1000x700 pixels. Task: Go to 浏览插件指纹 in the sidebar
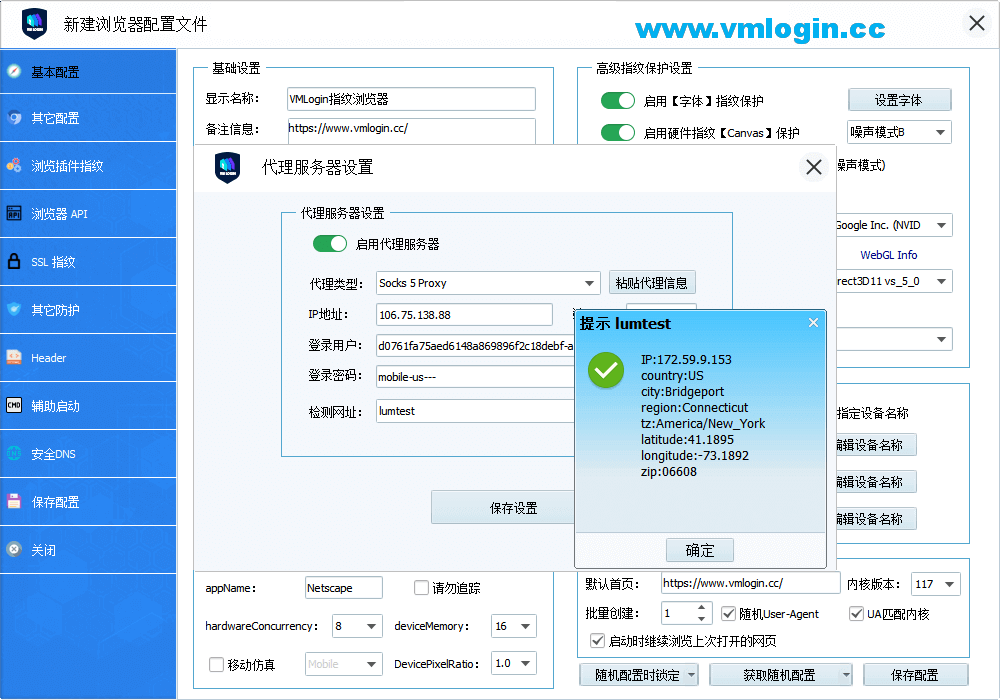(88, 166)
